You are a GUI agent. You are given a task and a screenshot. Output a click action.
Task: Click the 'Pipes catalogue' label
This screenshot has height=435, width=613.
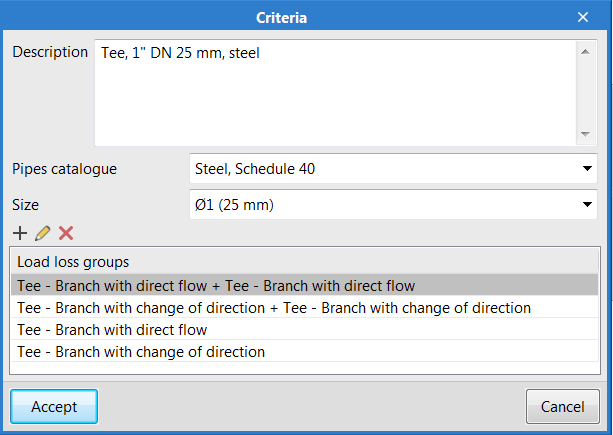click(x=64, y=169)
